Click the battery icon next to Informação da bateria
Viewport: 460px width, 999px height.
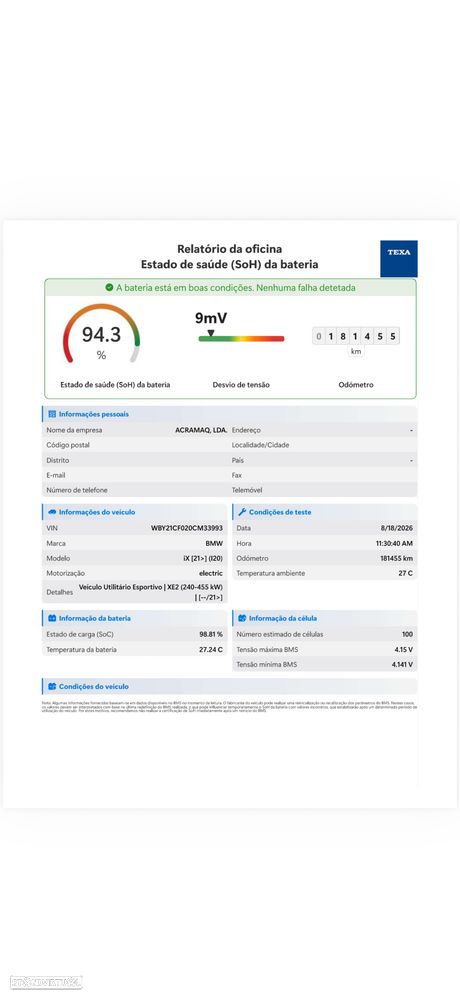(x=52, y=619)
